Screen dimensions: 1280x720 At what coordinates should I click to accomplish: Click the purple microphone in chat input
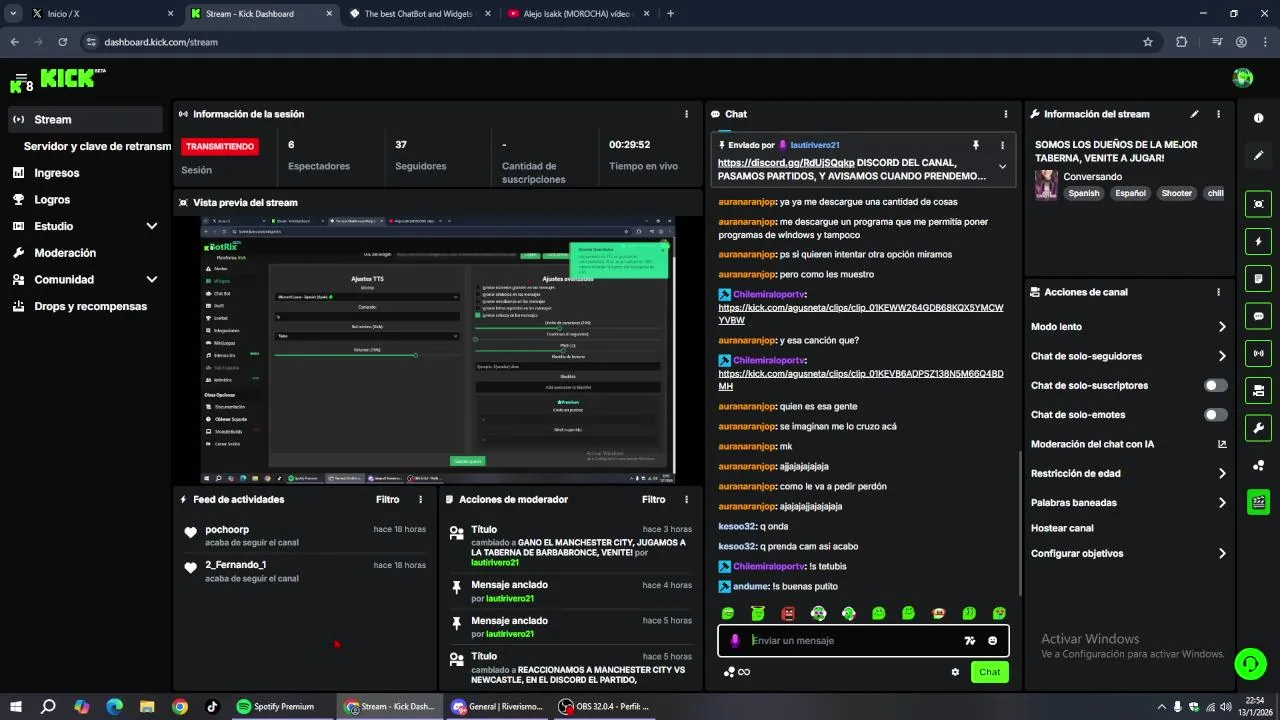pyautogui.click(x=735, y=641)
